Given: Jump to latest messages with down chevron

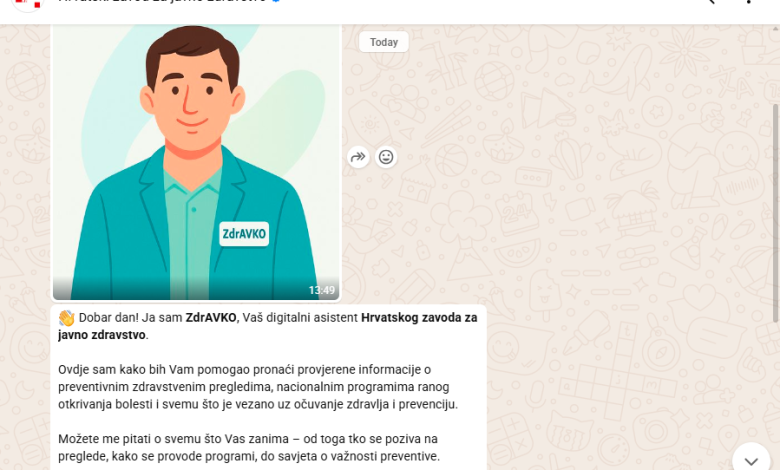Looking at the screenshot, I should (x=751, y=460).
